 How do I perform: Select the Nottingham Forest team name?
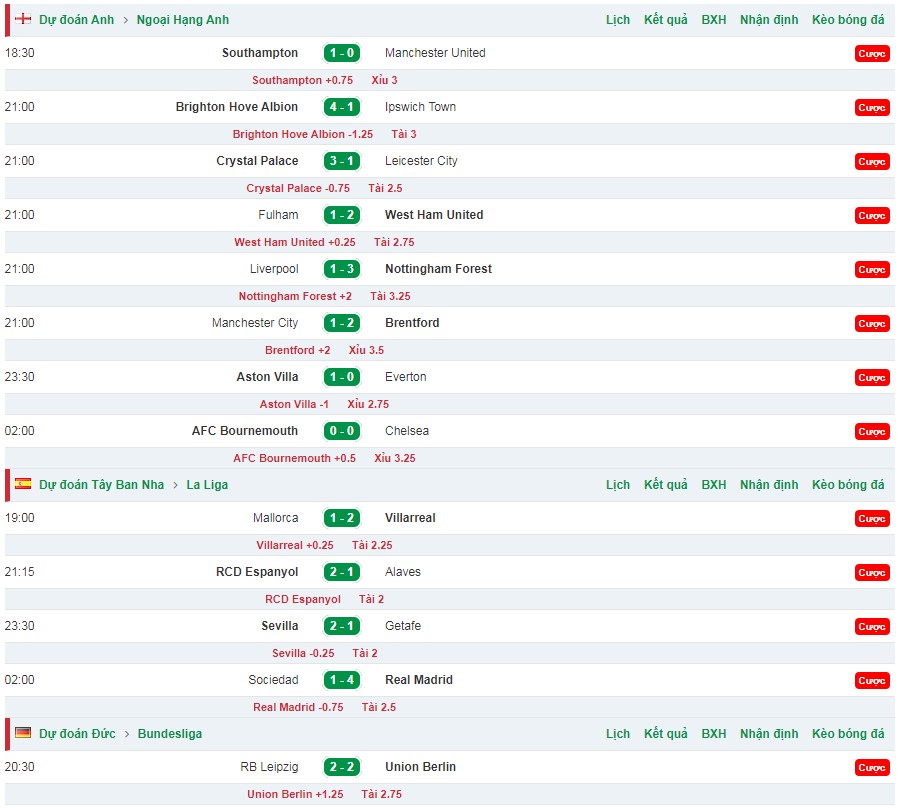(x=438, y=269)
